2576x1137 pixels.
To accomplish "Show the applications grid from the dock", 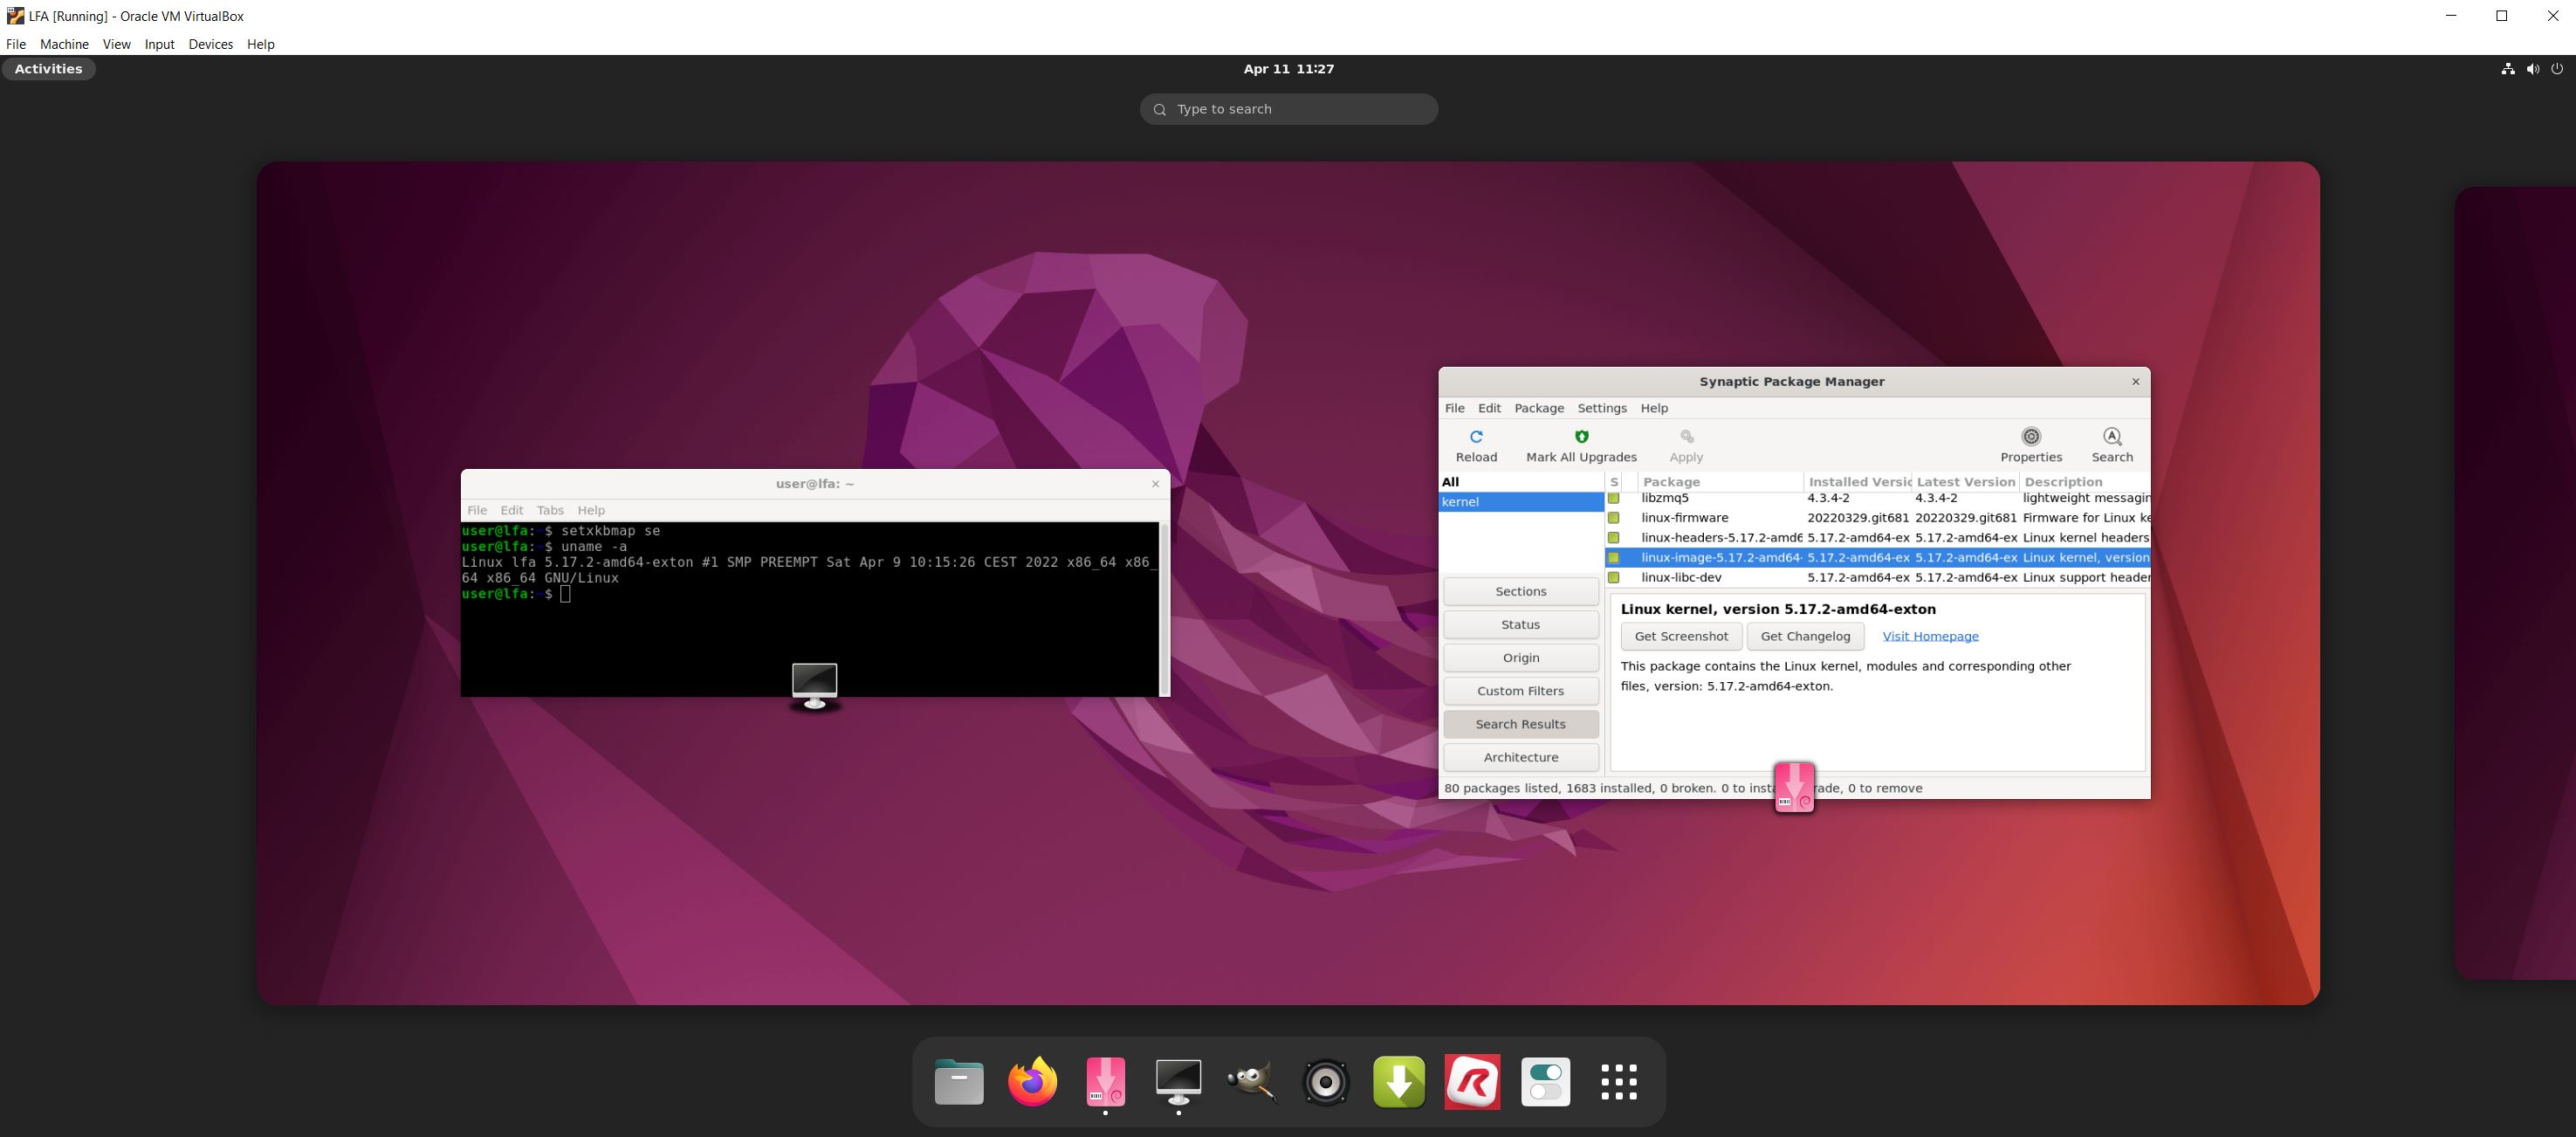I will click(x=1619, y=1081).
